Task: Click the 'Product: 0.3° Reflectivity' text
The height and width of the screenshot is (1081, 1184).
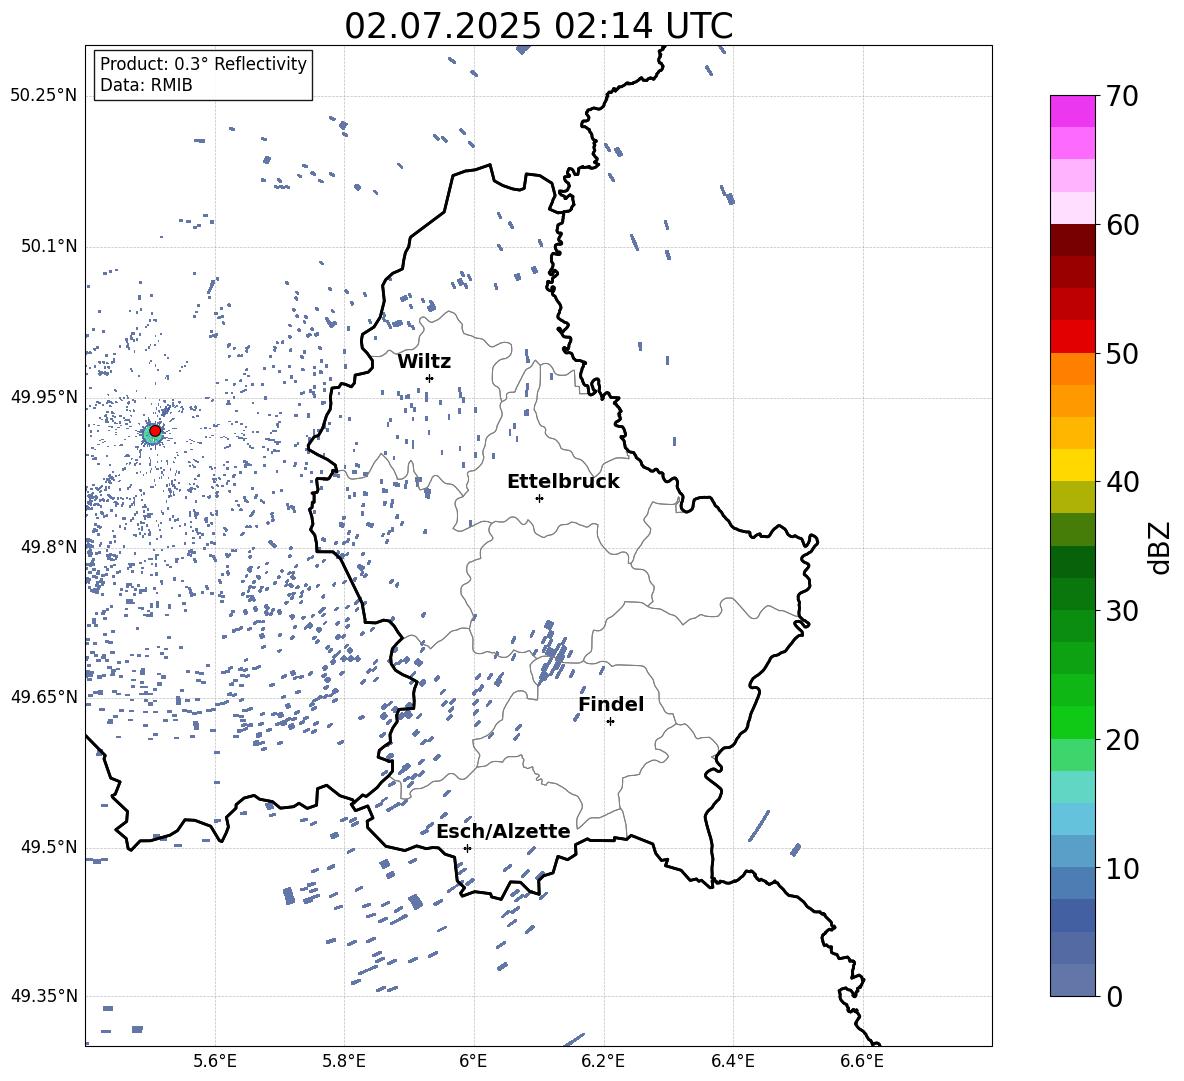Action: (203, 64)
